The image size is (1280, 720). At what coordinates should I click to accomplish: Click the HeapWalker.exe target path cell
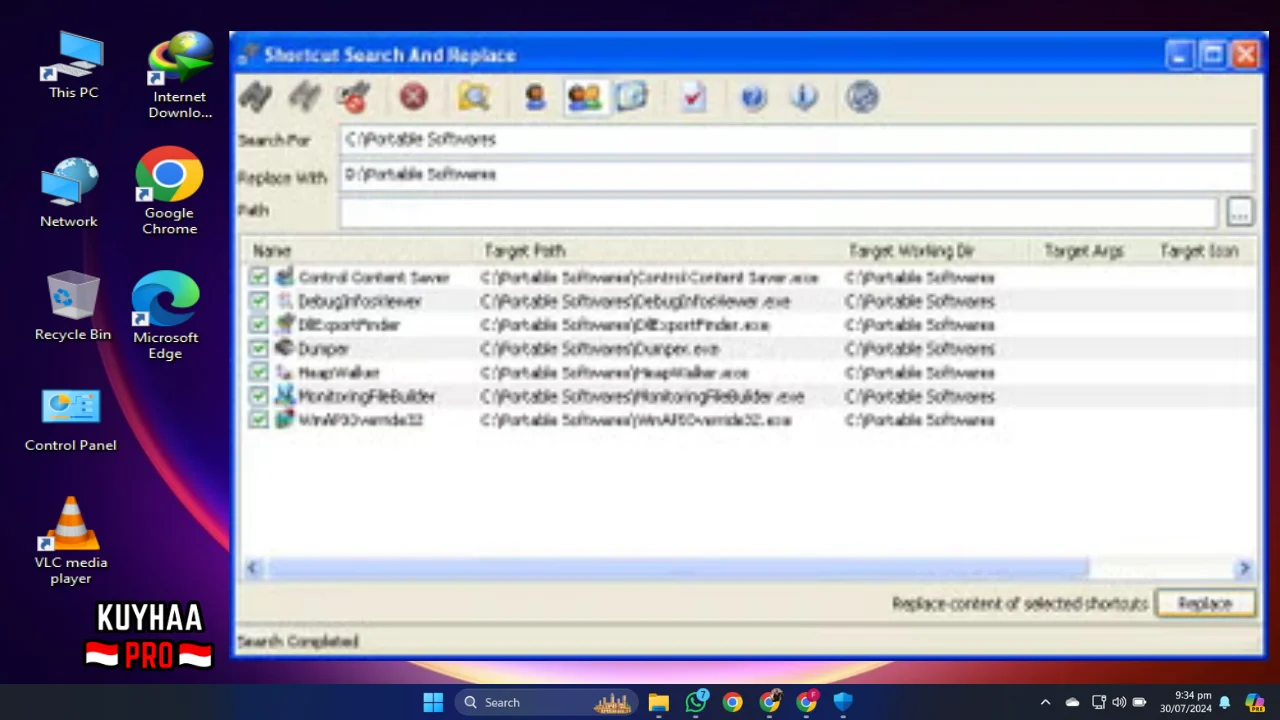click(614, 372)
